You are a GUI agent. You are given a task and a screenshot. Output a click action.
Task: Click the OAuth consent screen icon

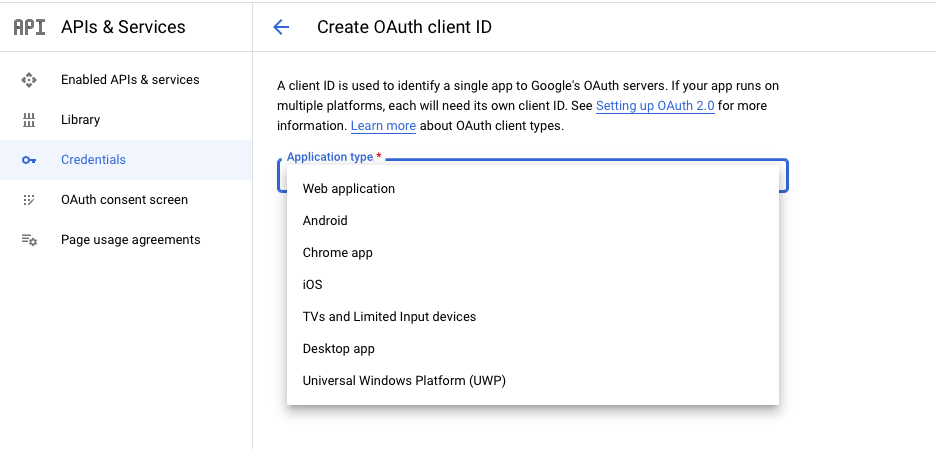[29, 200]
